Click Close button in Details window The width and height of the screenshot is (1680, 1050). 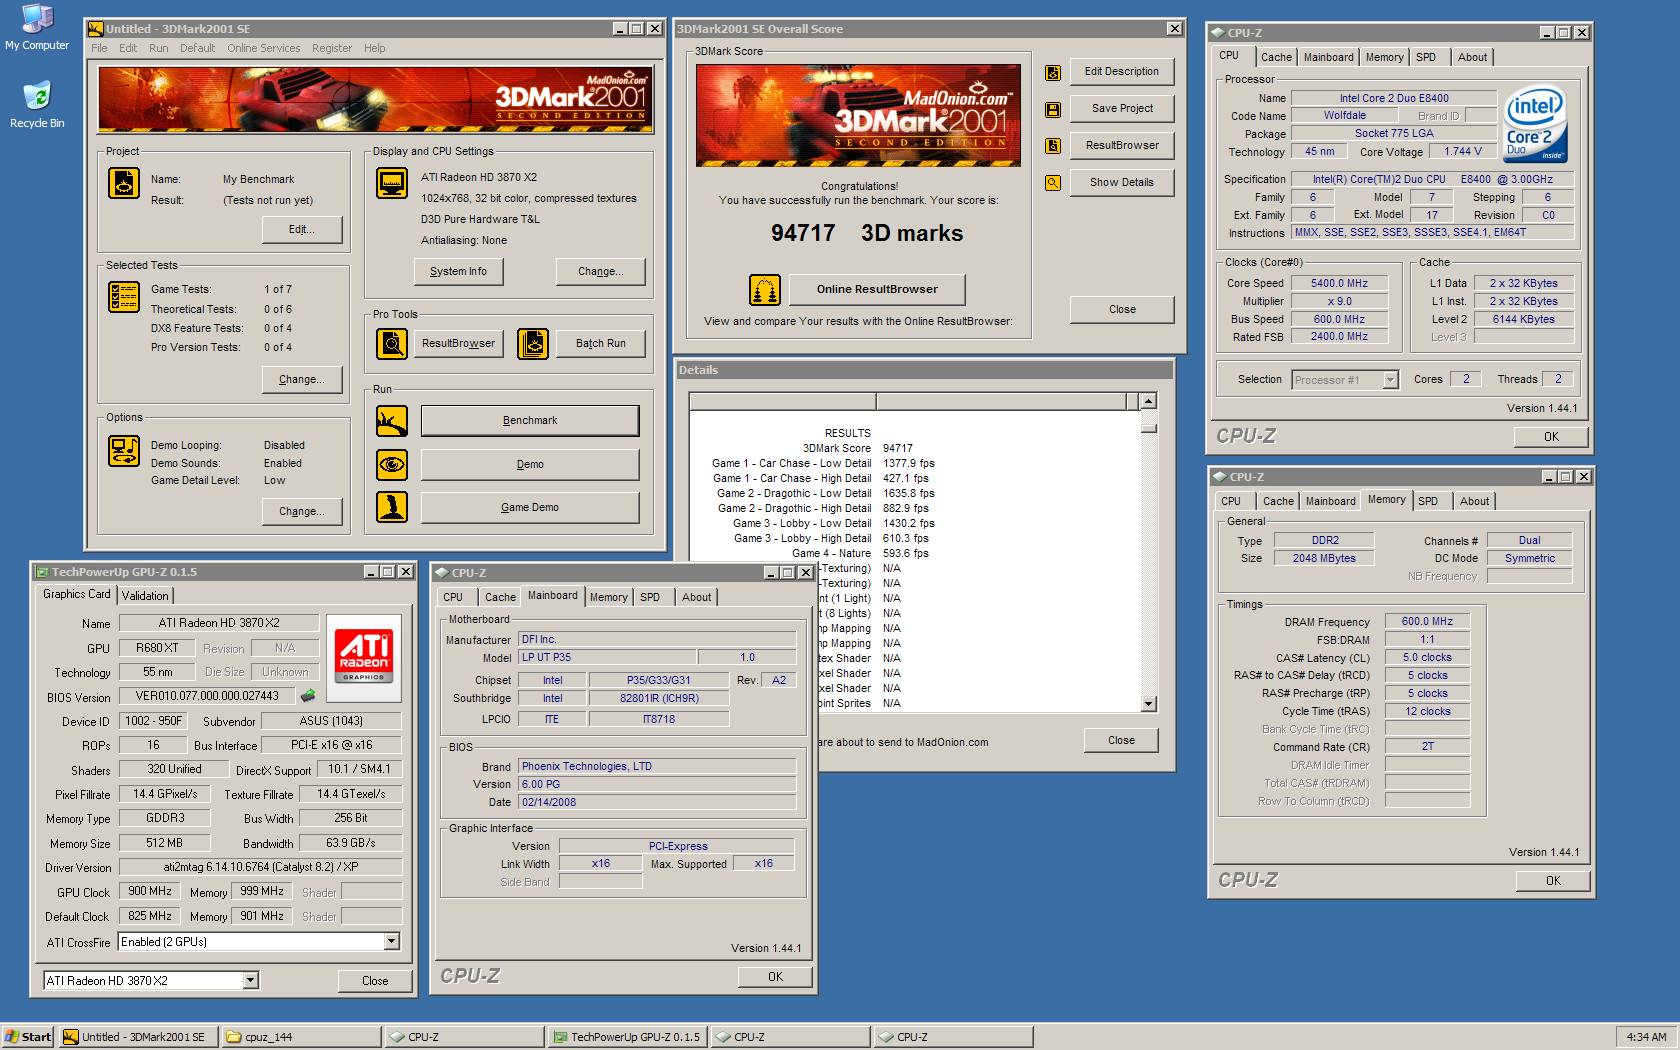(1121, 741)
